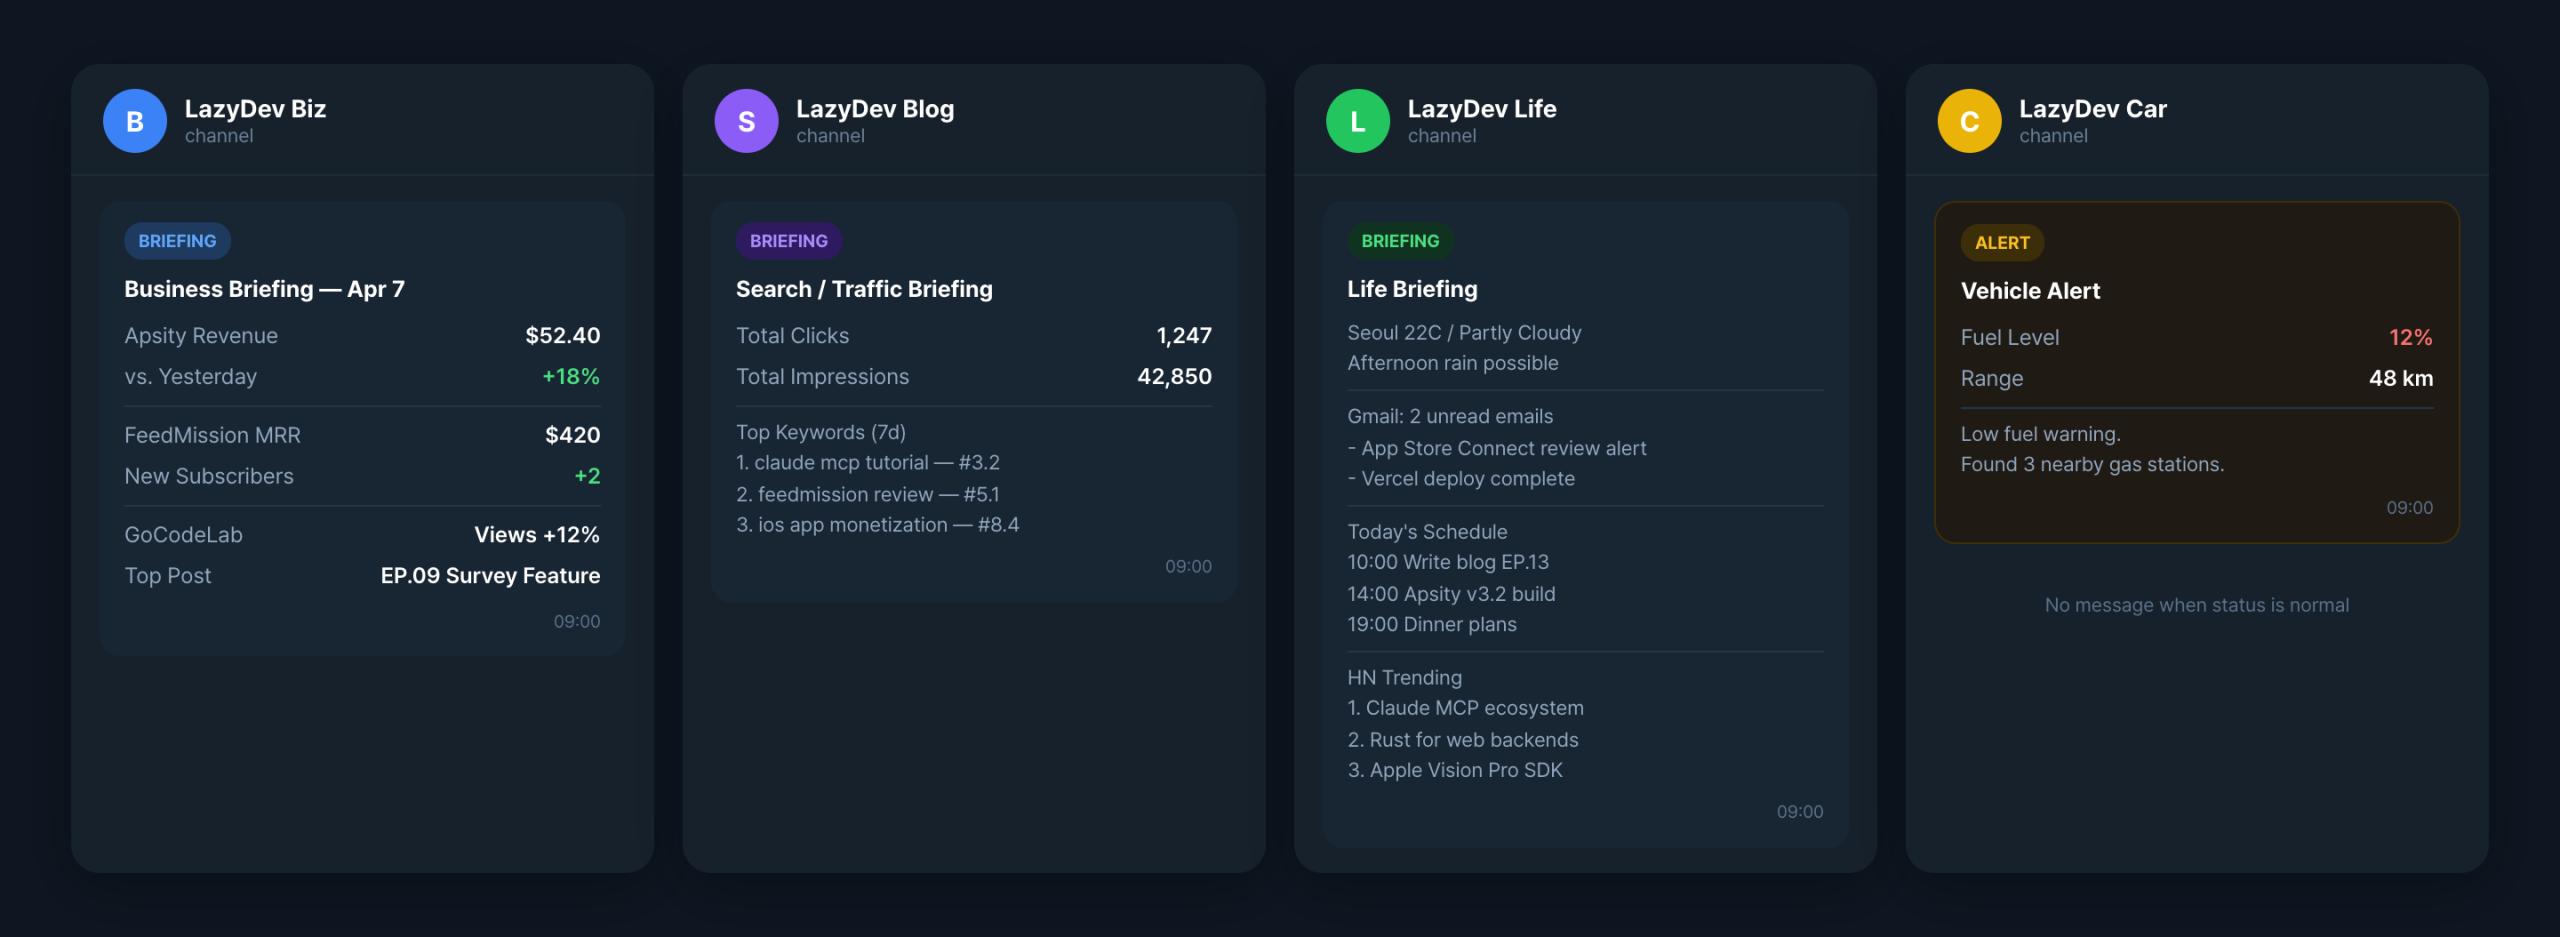Open the yellow LazyDev Car channel icon
The height and width of the screenshot is (937, 2560).
tap(1968, 120)
